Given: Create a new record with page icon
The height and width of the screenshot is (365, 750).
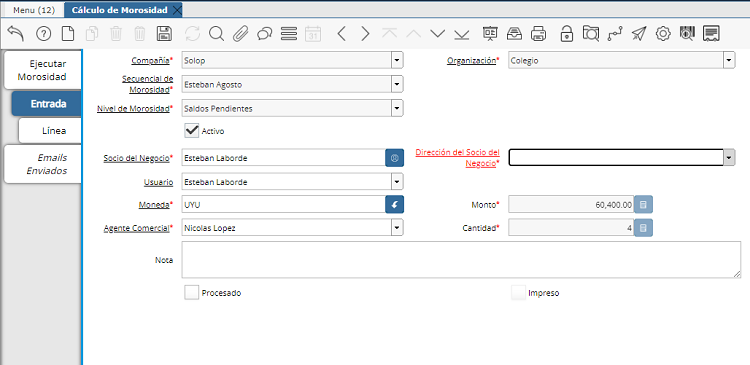Looking at the screenshot, I should tap(68, 33).
